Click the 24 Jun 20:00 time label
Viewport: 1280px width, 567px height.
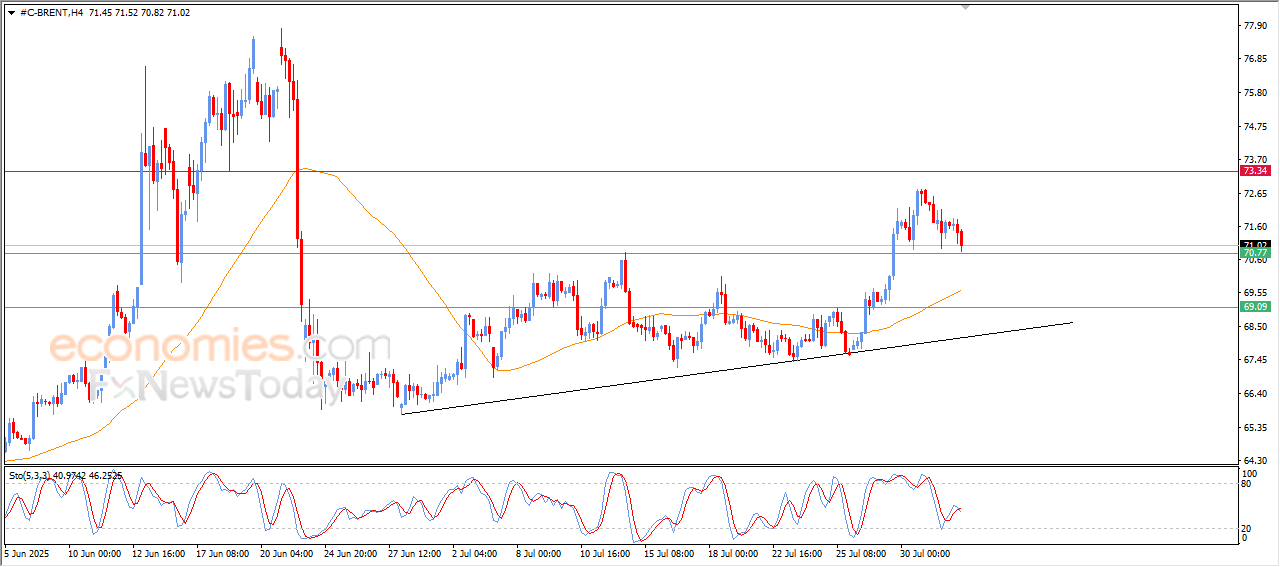350,552
